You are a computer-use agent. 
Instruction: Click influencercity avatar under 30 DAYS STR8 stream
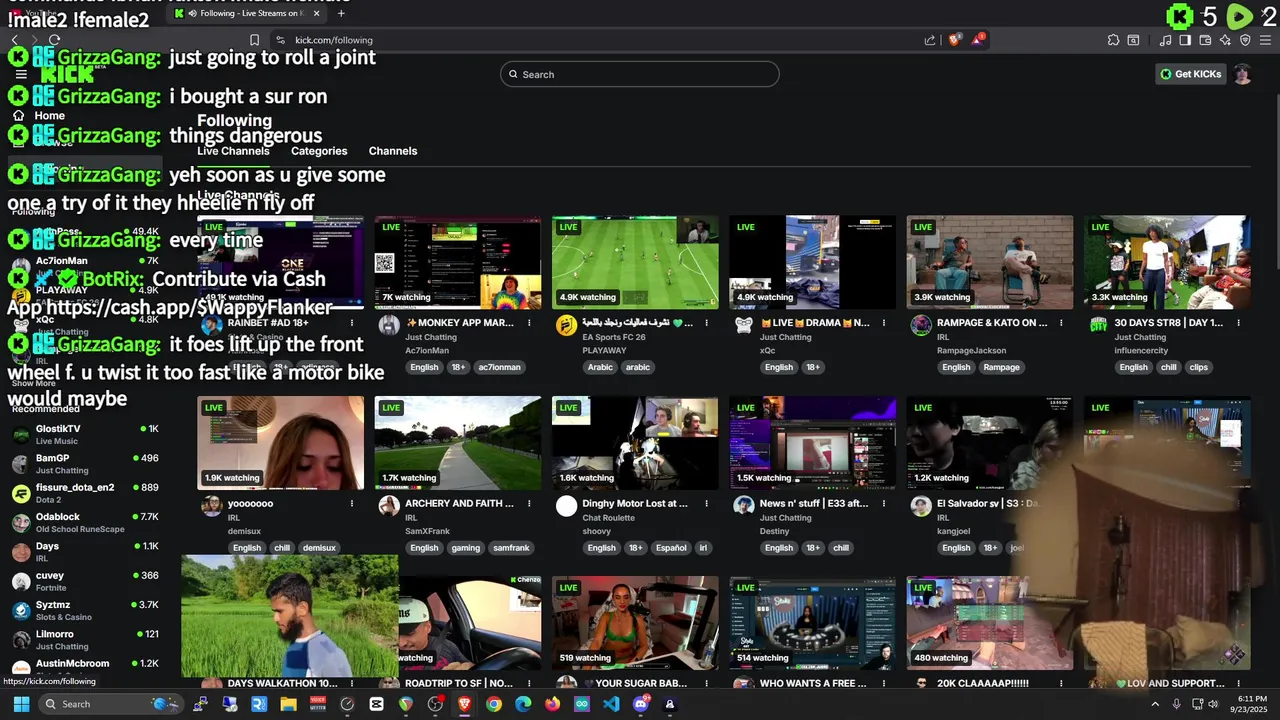1098,324
